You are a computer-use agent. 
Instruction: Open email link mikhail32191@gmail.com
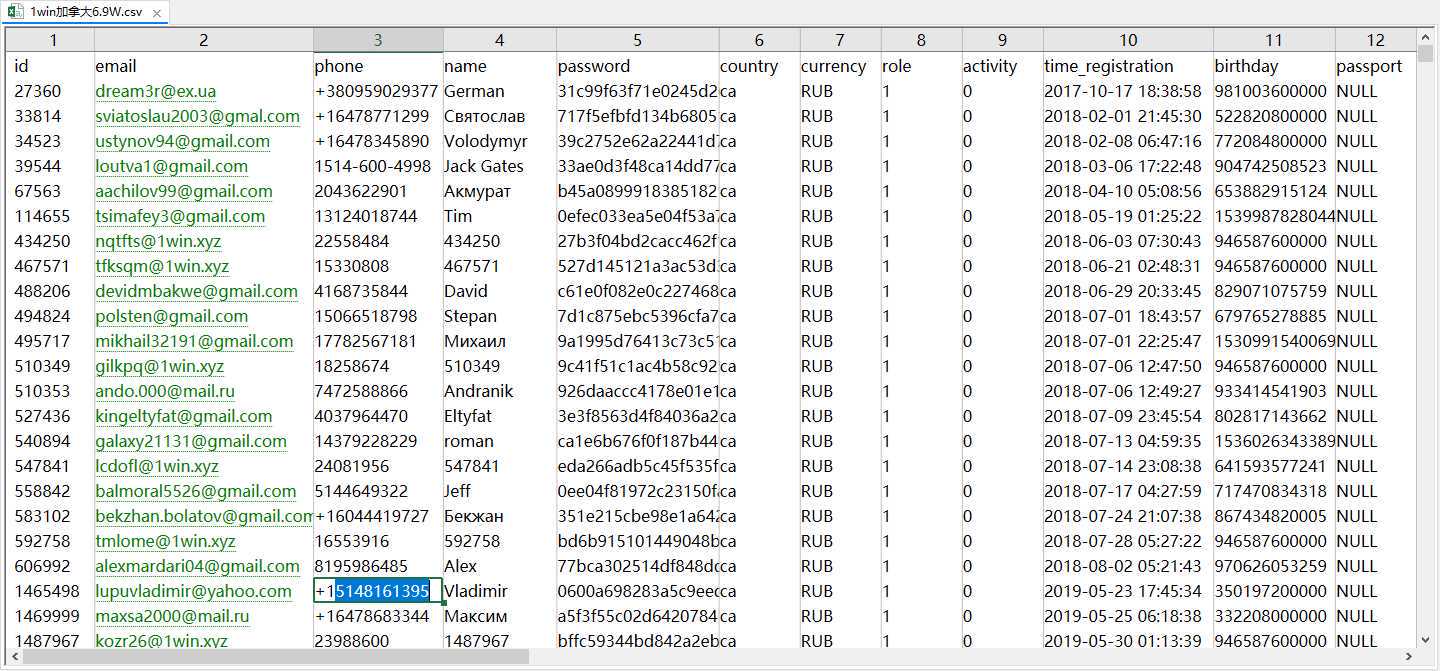(x=194, y=341)
